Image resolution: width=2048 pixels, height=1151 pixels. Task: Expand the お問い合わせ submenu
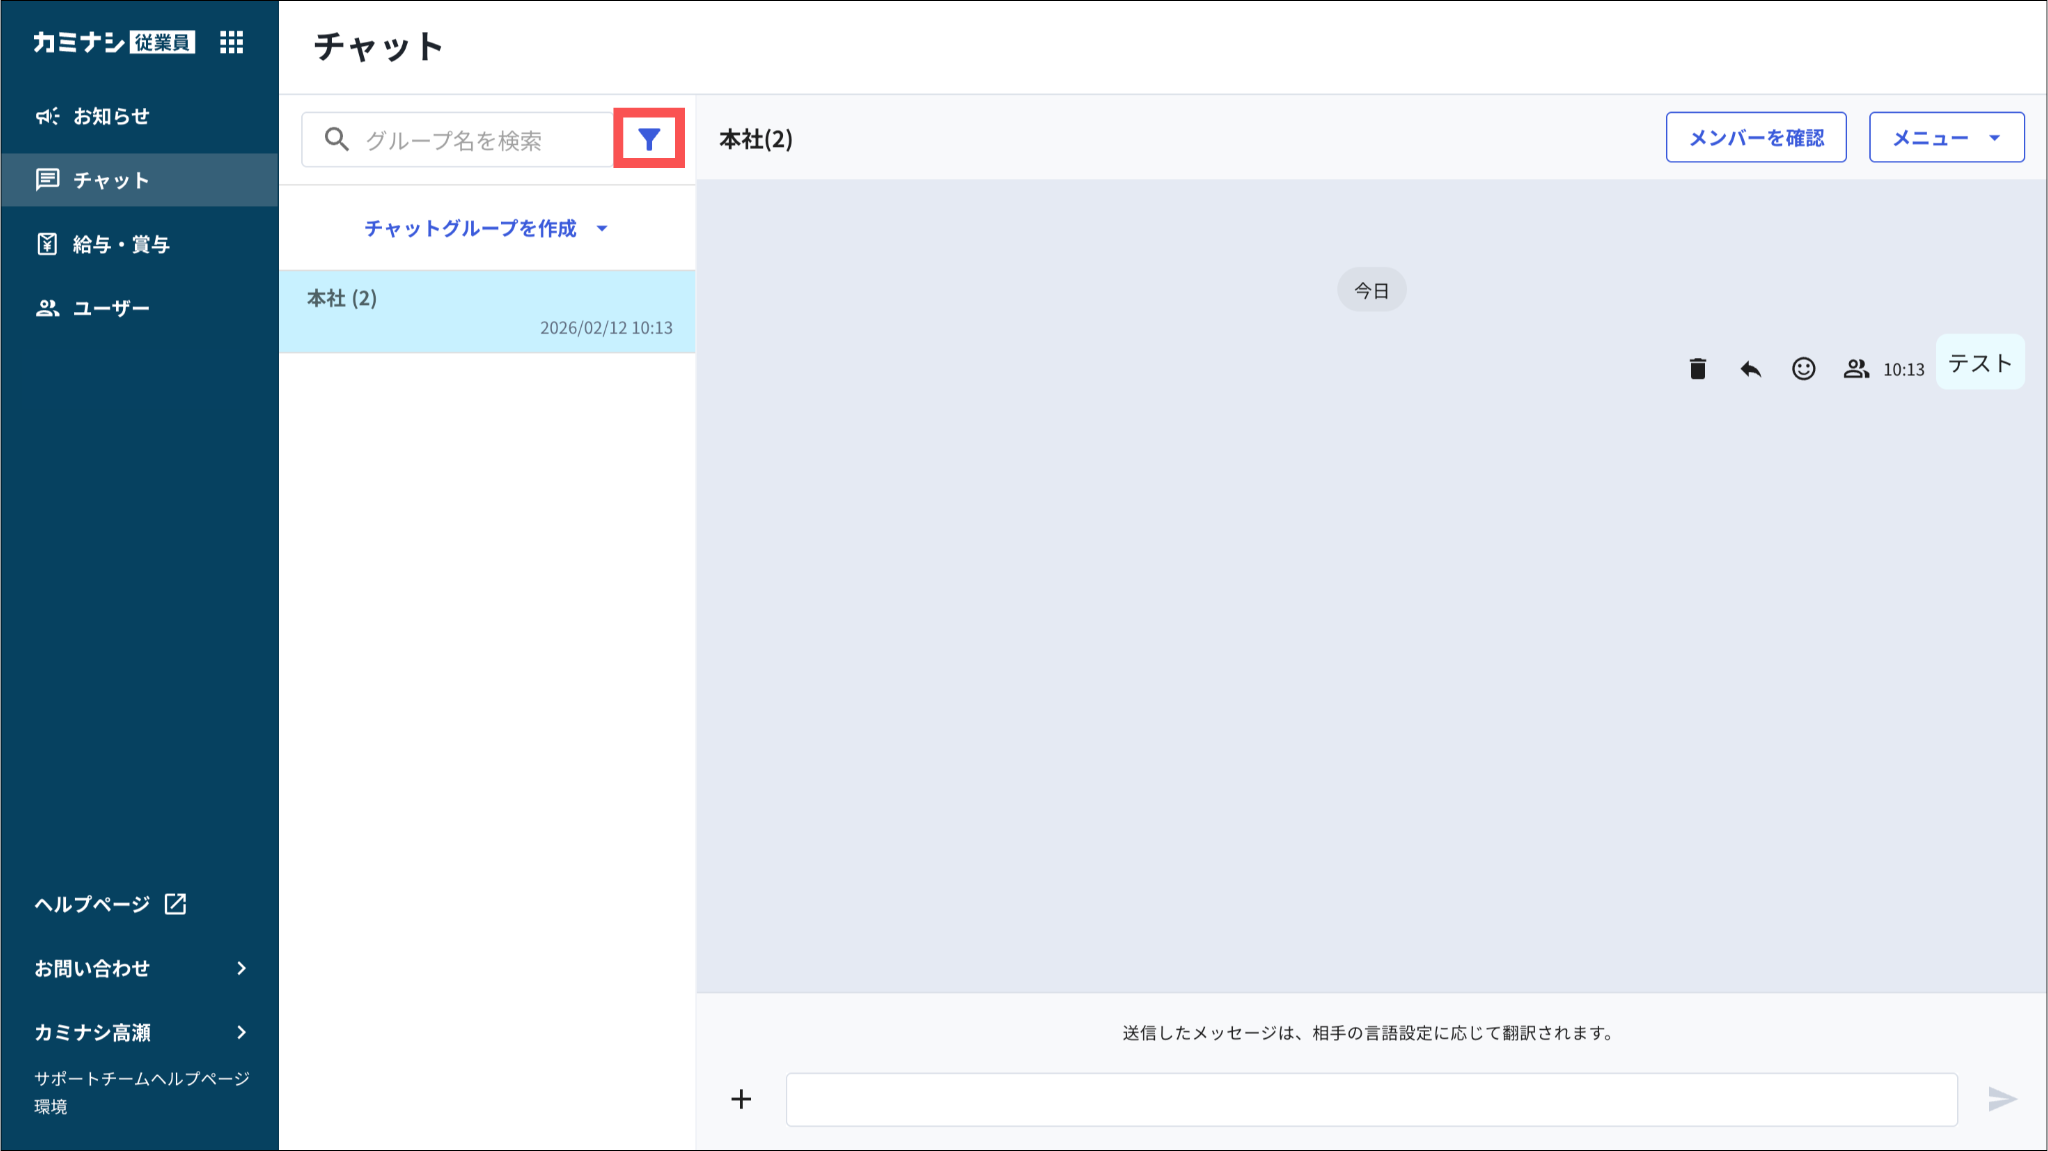(x=140, y=968)
